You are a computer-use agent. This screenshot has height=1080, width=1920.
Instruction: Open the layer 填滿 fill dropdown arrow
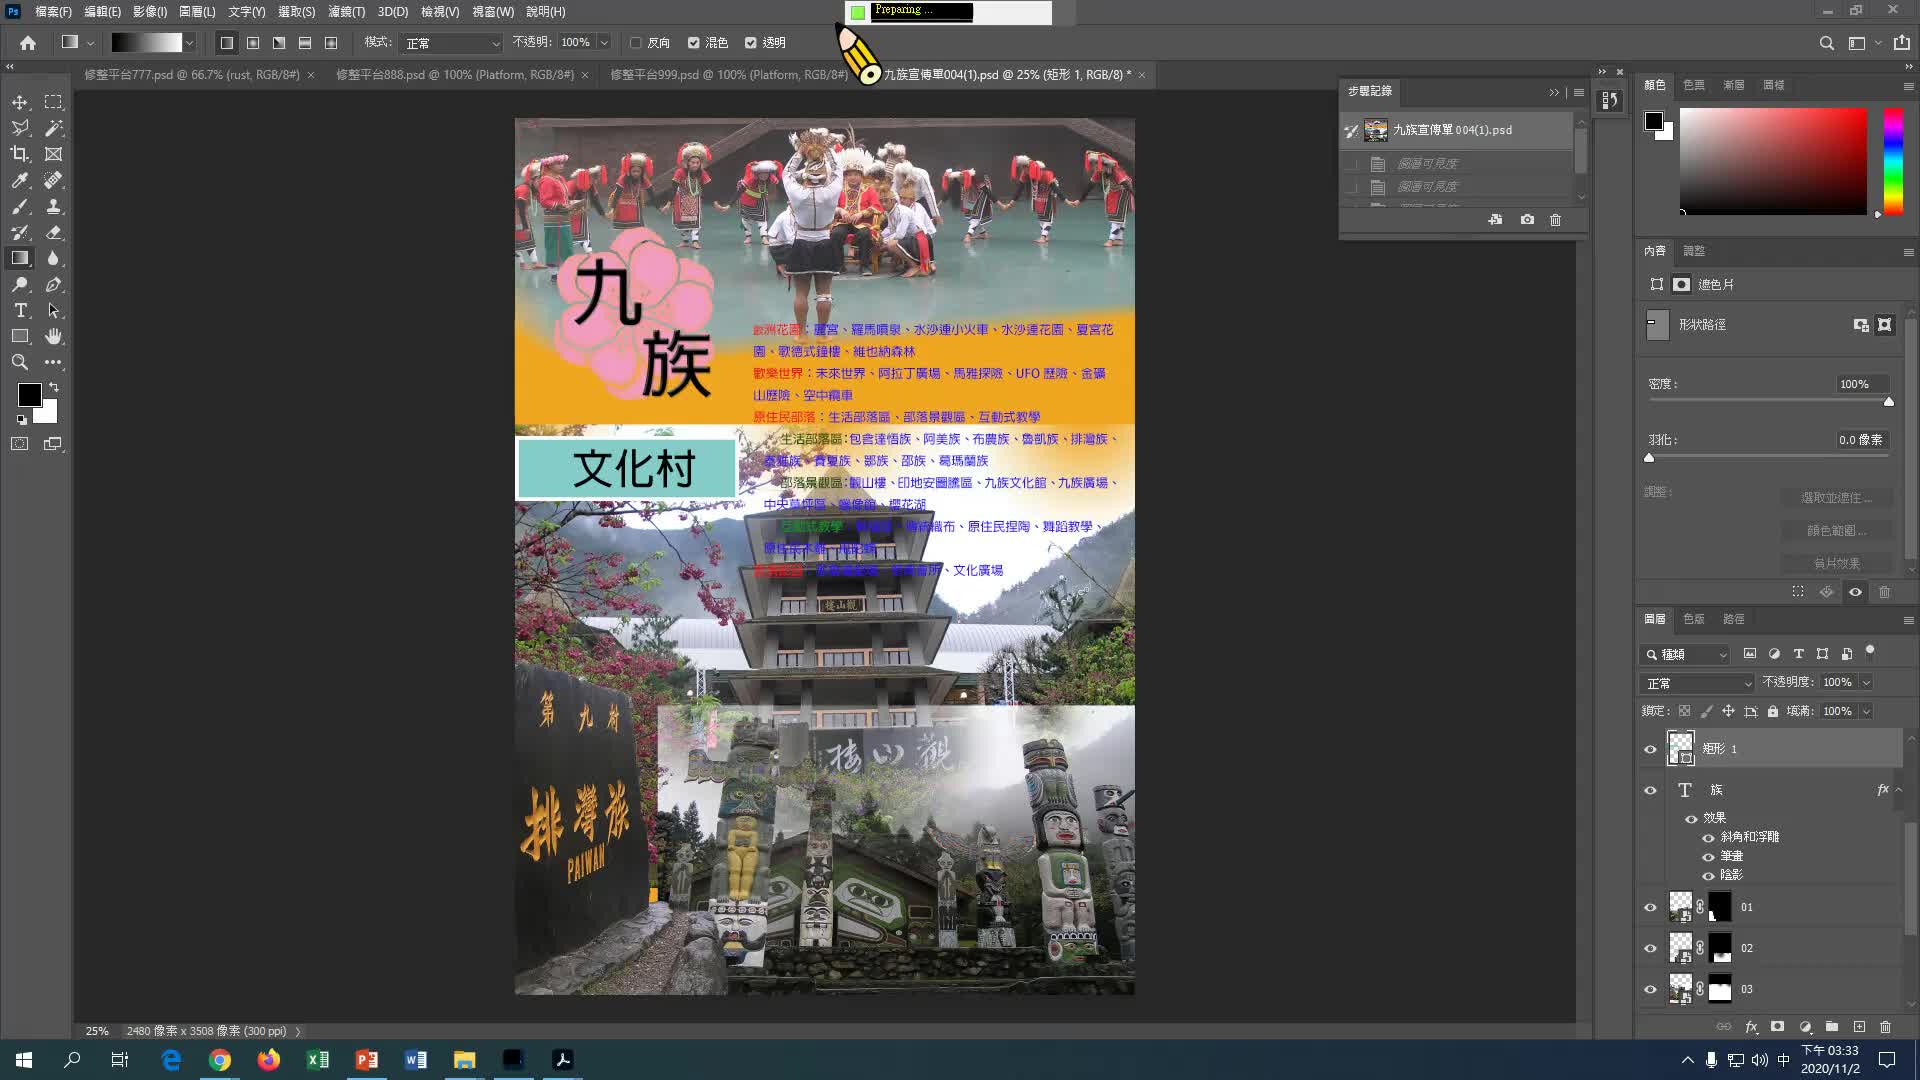point(1866,712)
